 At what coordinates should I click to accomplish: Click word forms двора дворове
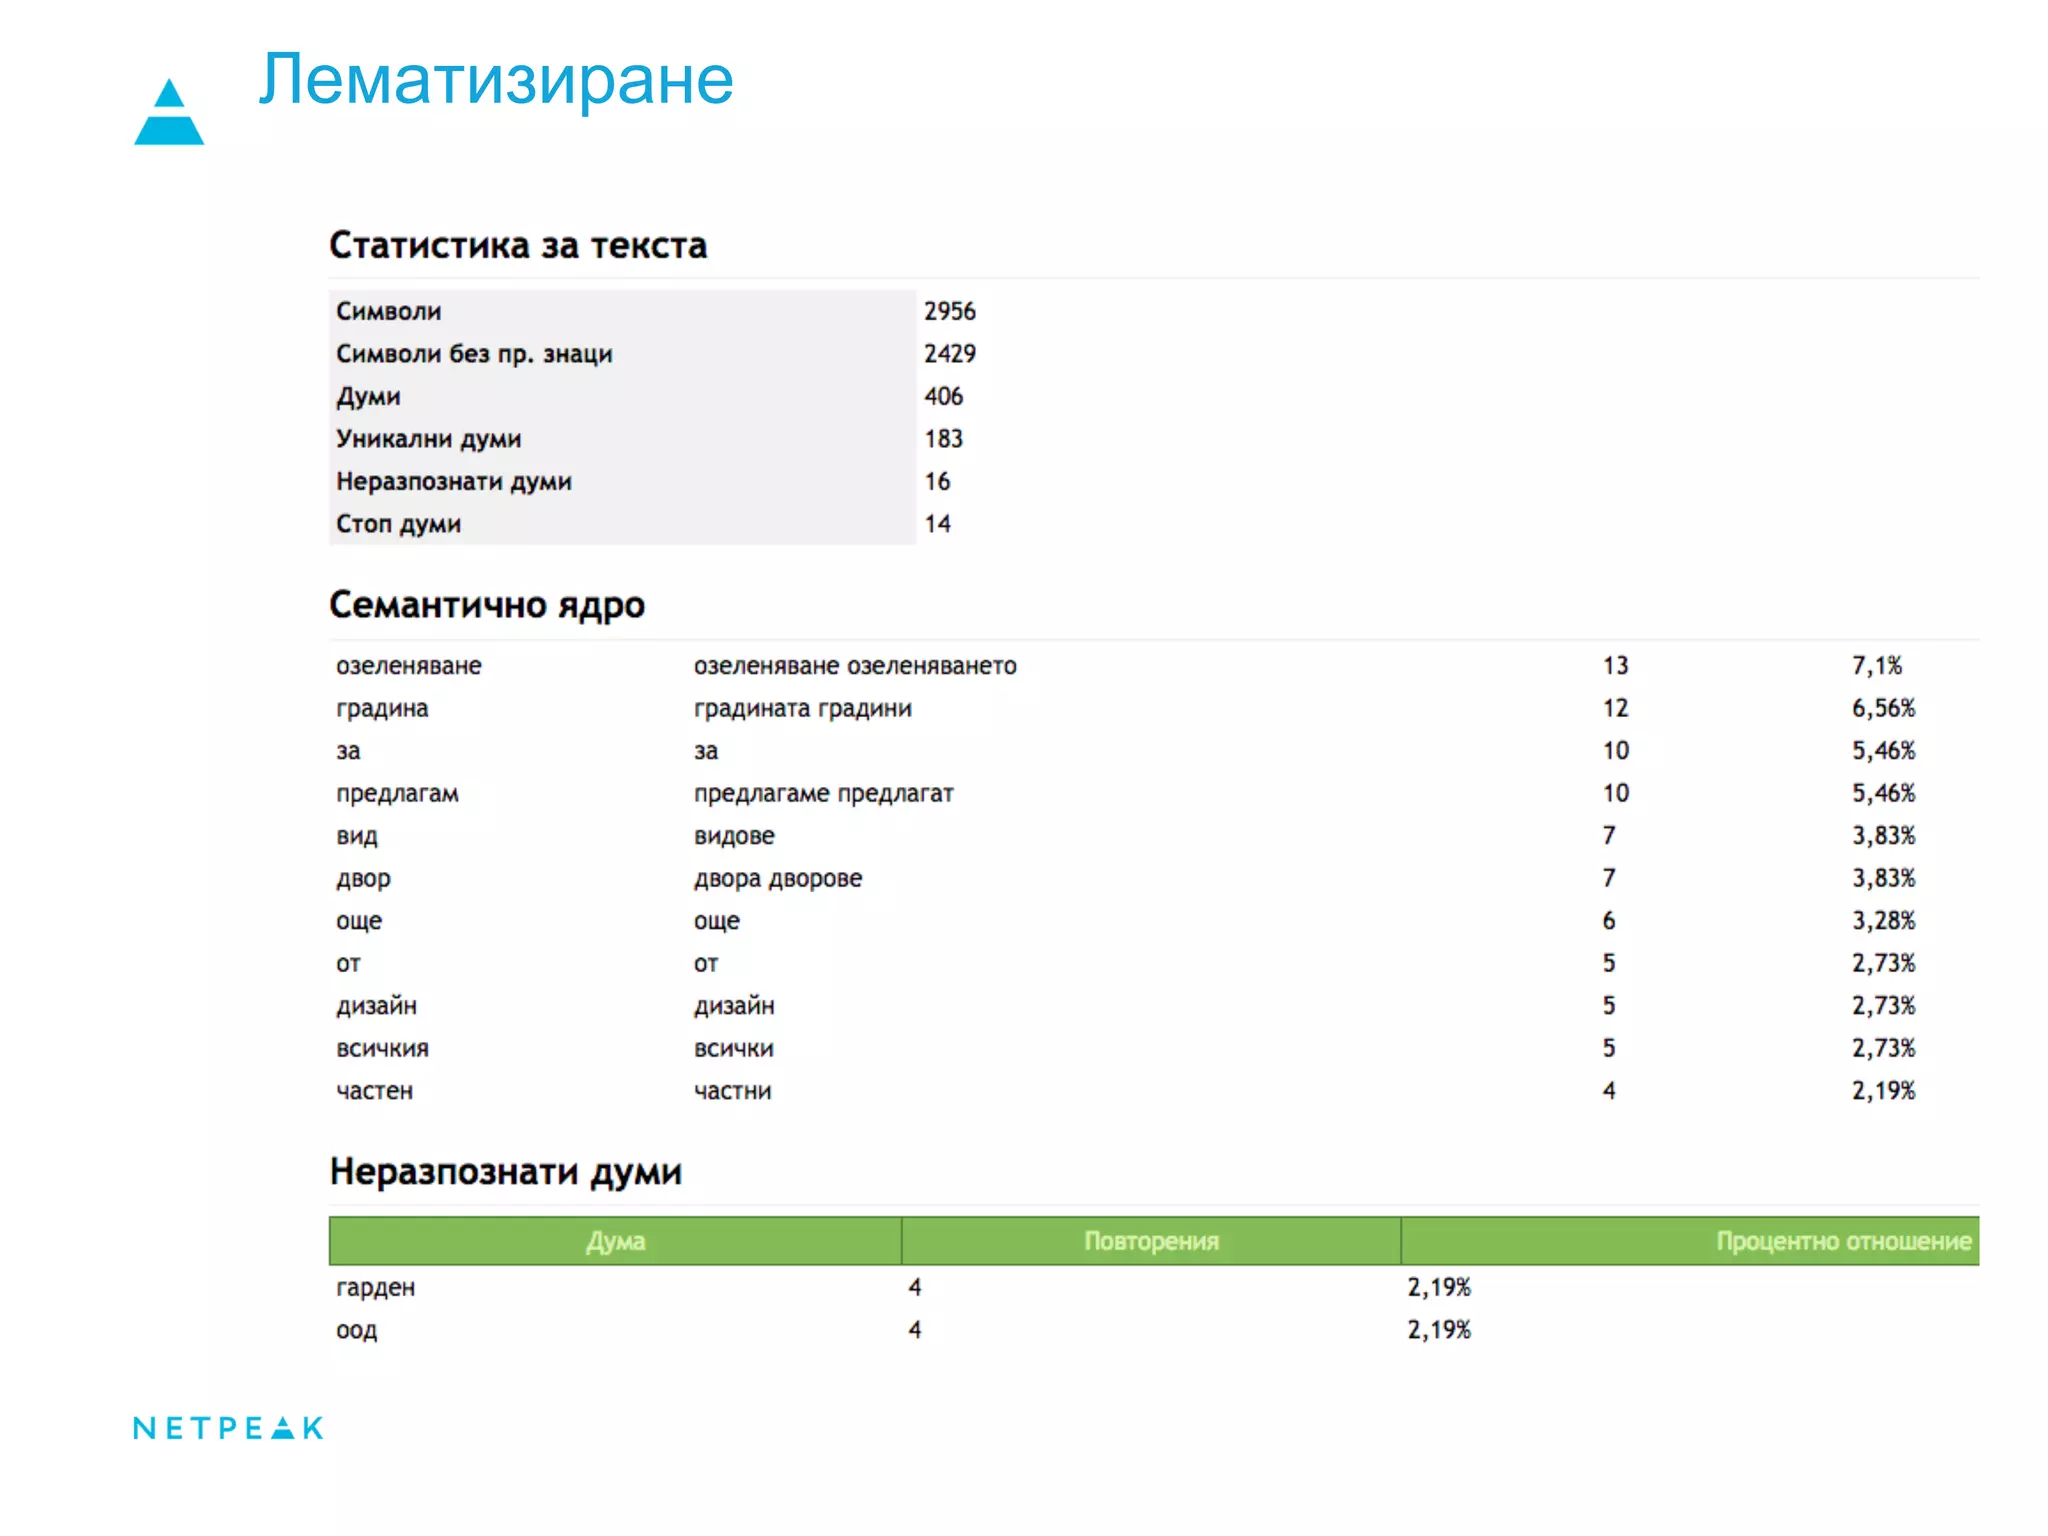click(778, 879)
